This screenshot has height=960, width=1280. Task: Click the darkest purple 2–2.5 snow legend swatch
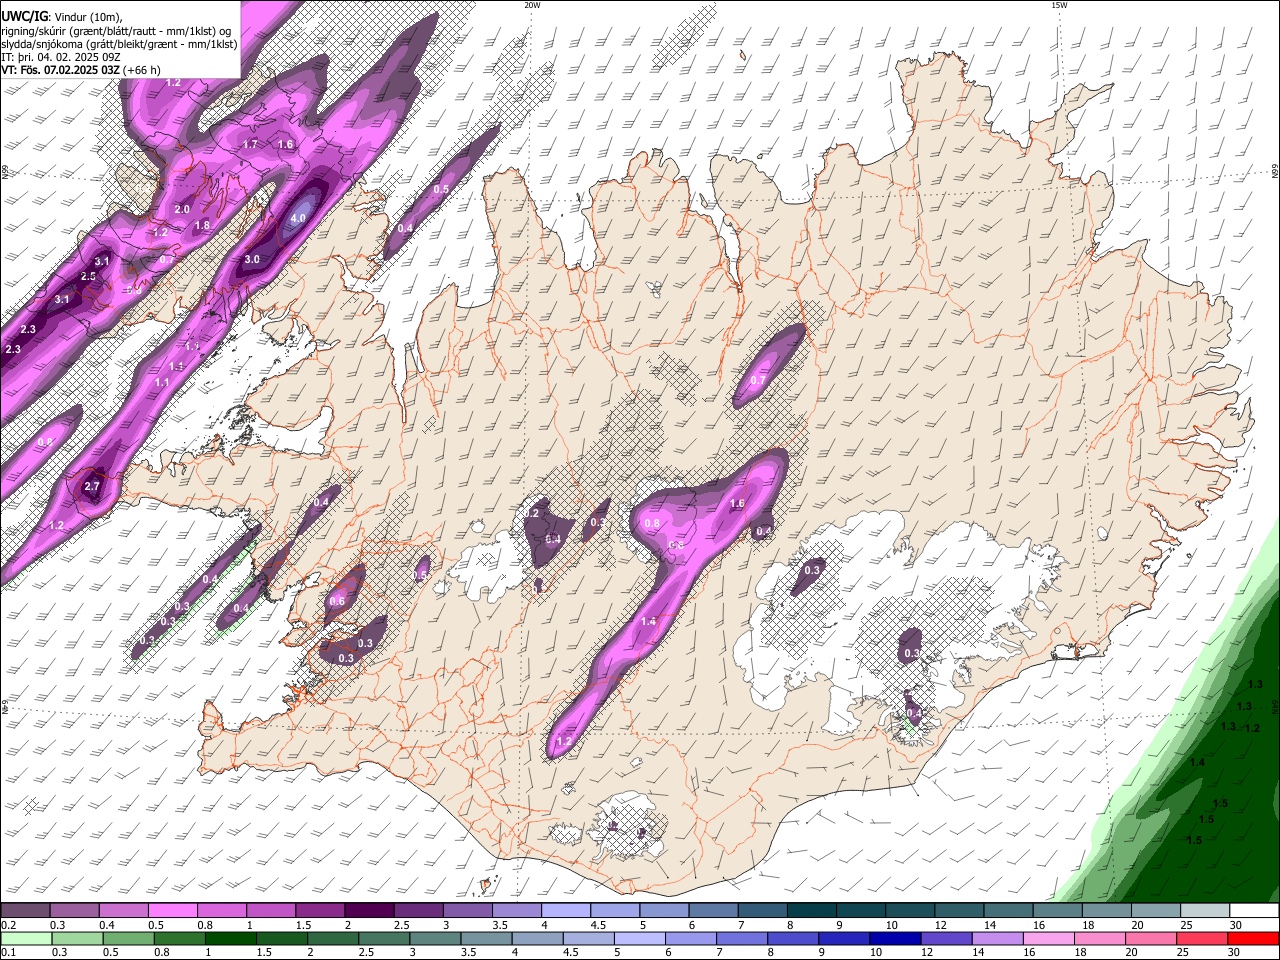point(369,911)
